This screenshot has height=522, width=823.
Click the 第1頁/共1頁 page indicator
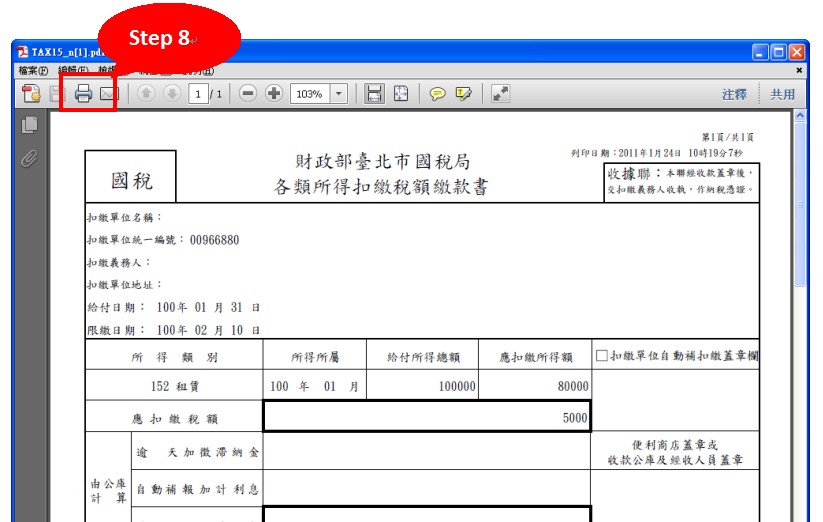728,137
